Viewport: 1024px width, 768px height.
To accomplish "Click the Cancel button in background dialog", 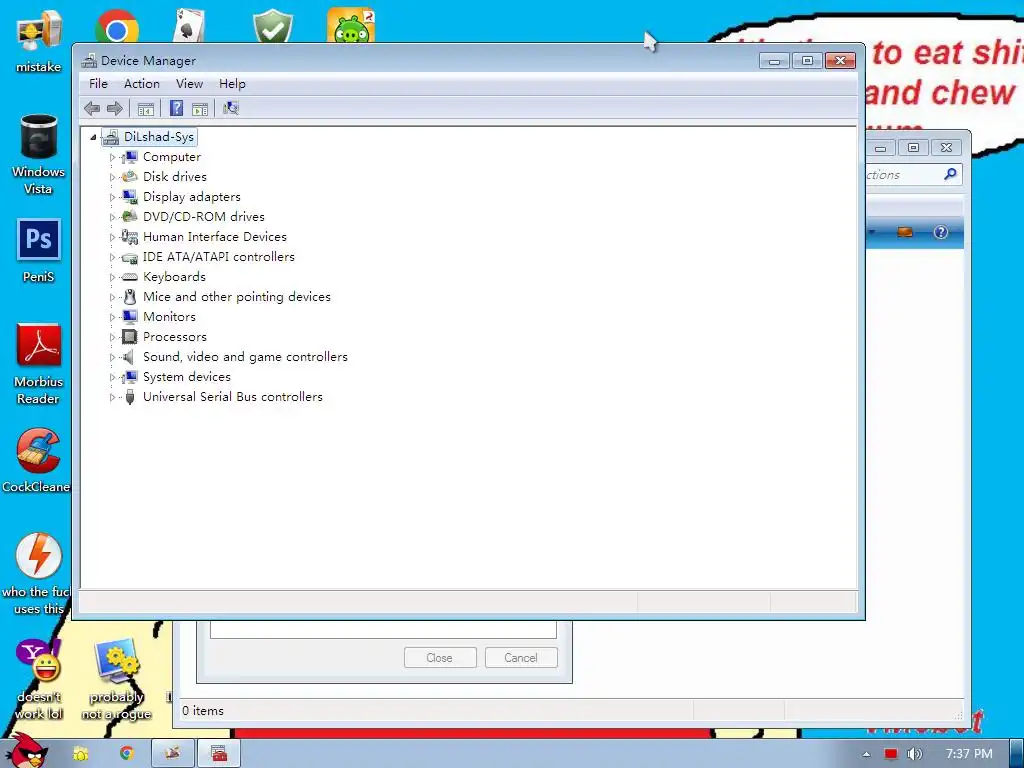I will pyautogui.click(x=521, y=658).
